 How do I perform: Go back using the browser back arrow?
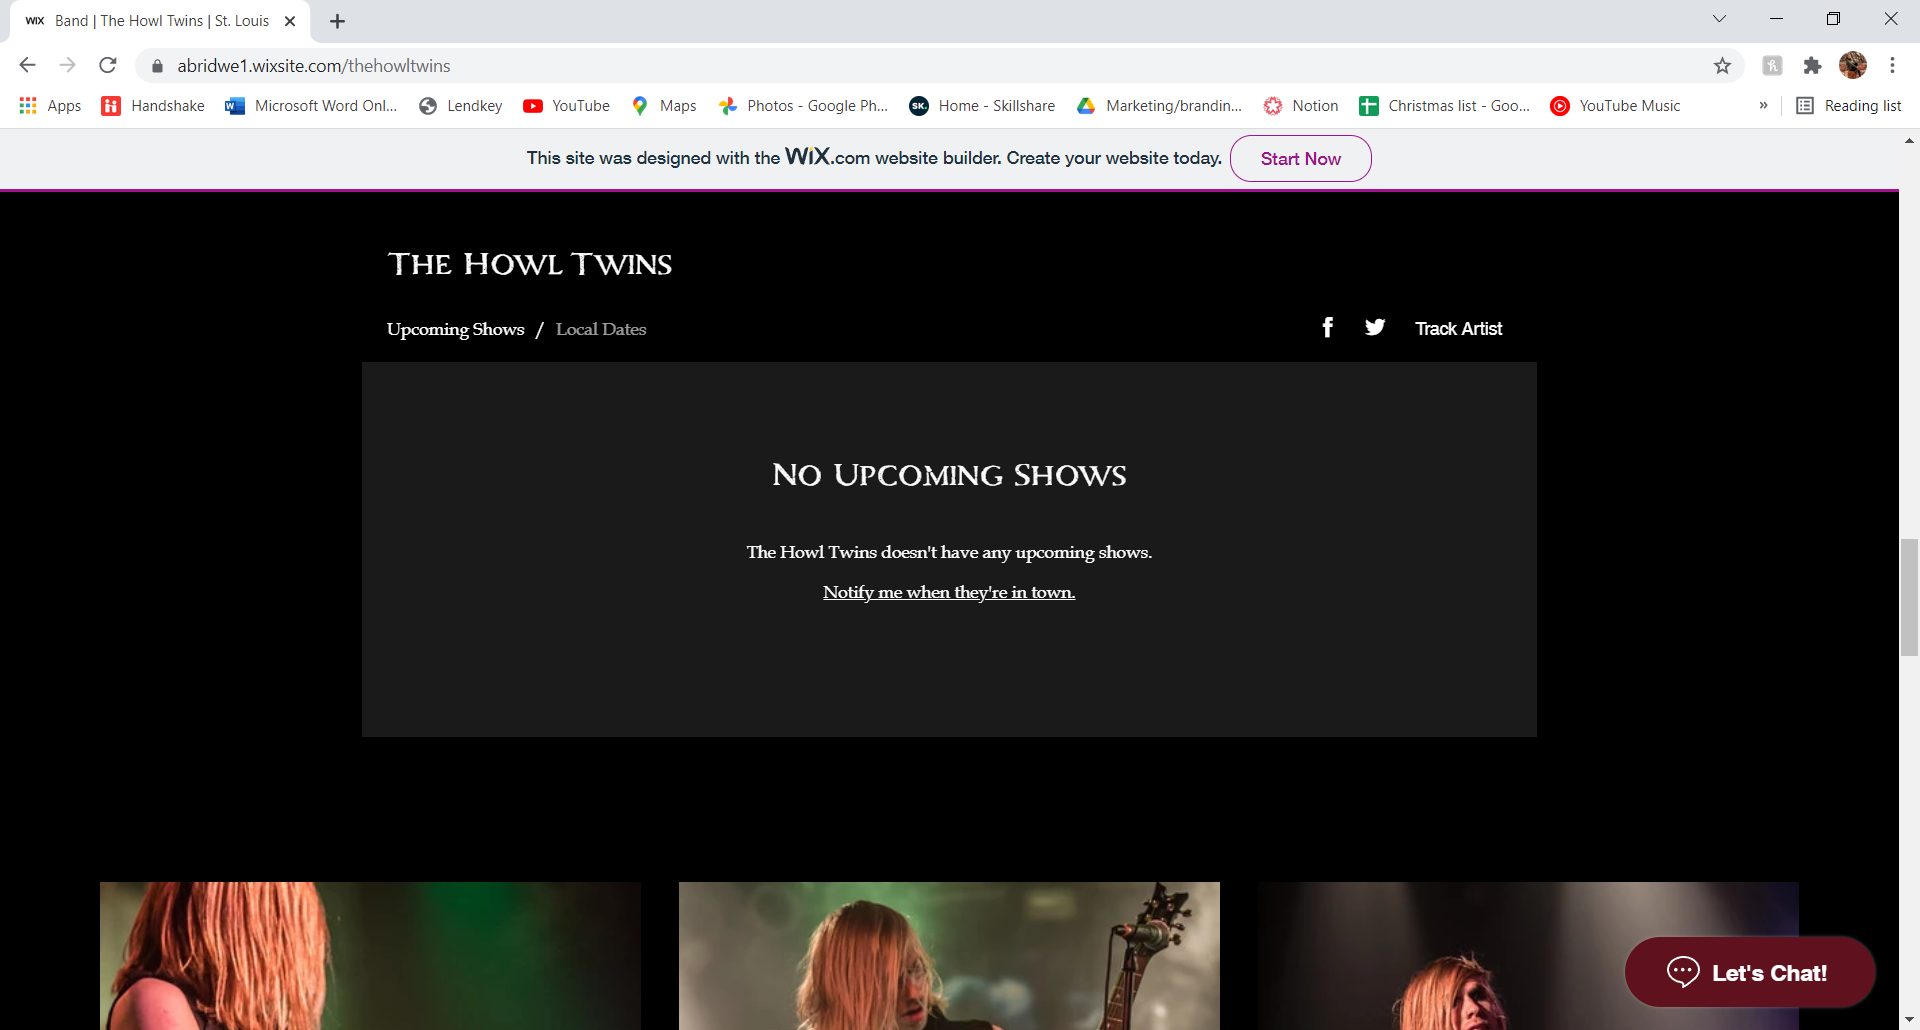coord(27,65)
